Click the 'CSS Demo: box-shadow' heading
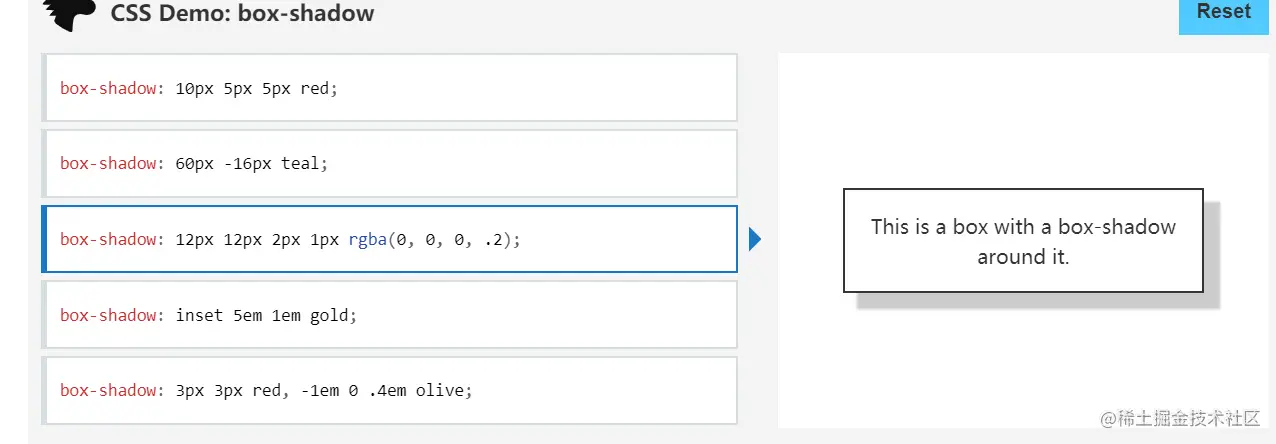The height and width of the screenshot is (444, 1276). pyautogui.click(x=242, y=14)
